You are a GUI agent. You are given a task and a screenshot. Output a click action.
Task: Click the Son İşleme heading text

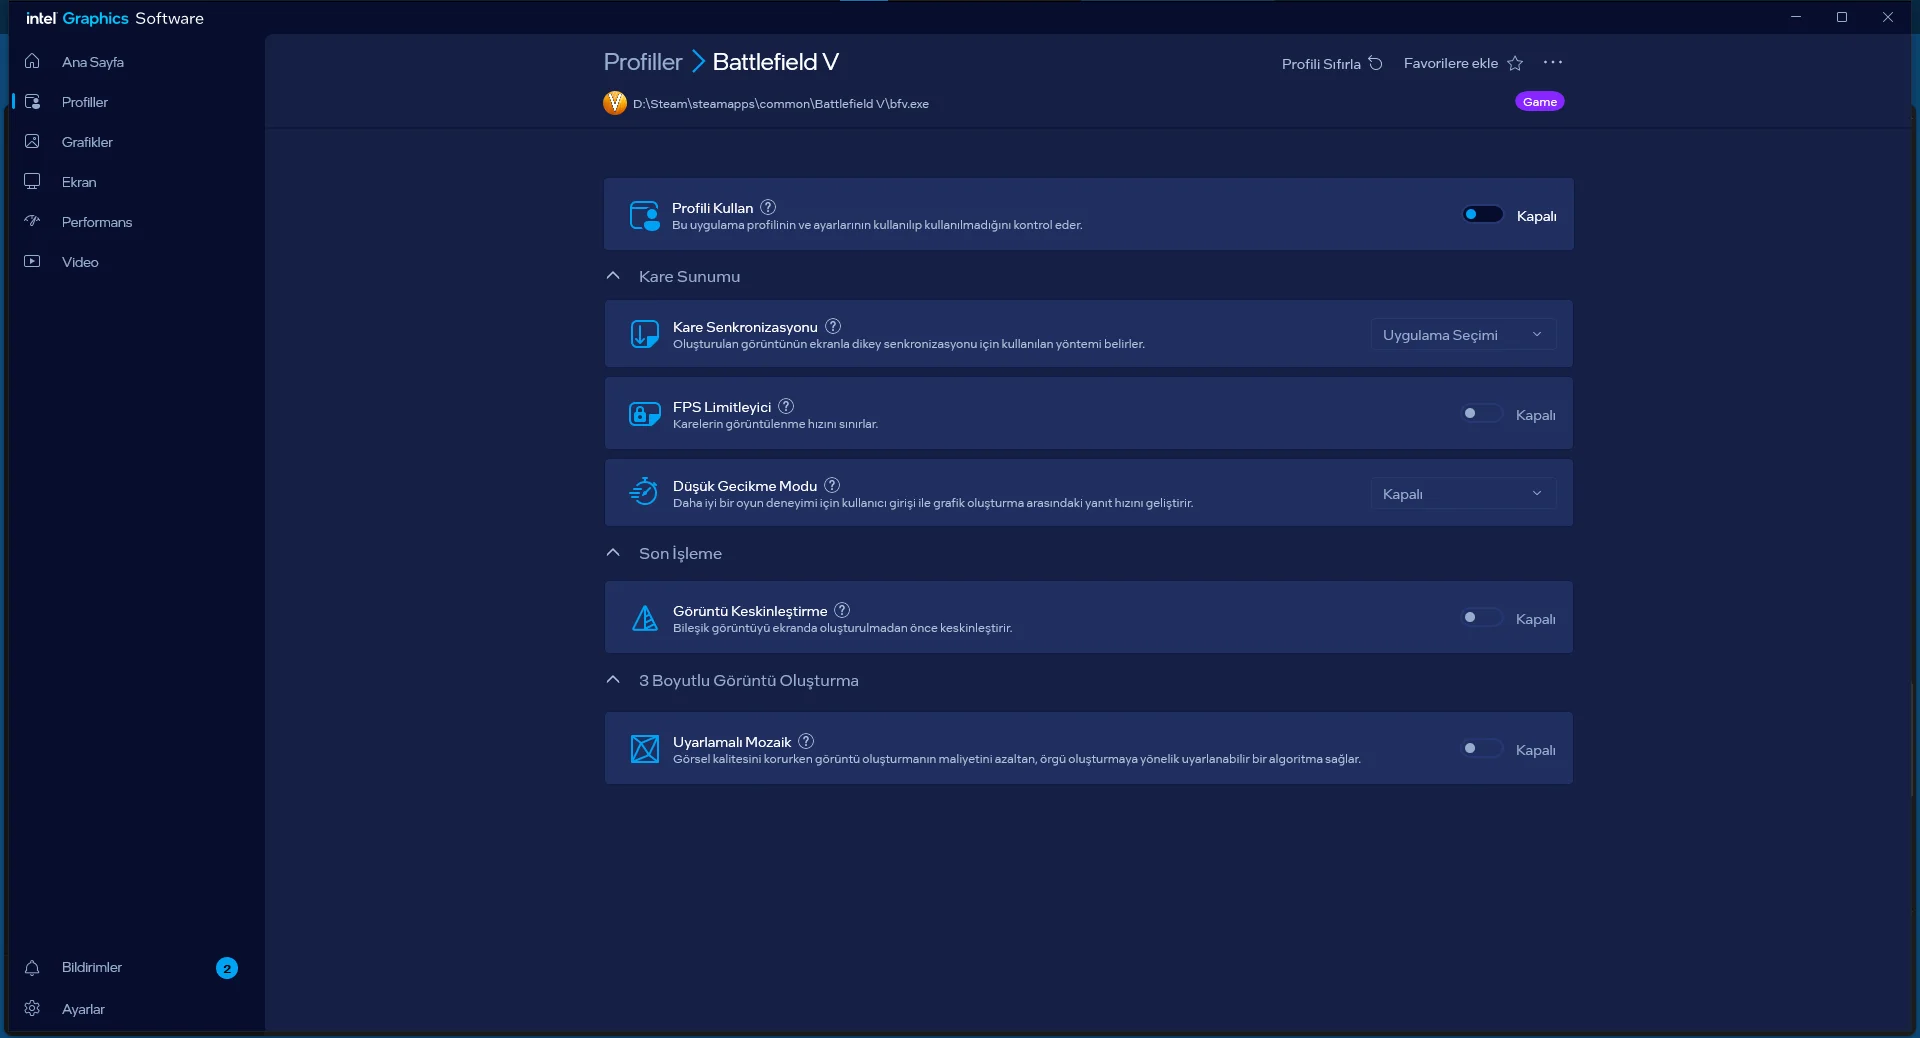[x=680, y=553]
